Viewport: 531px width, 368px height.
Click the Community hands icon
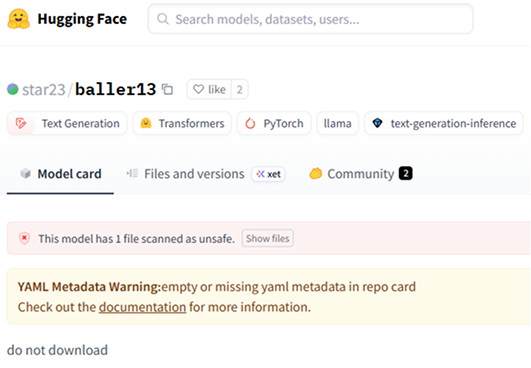click(x=316, y=174)
